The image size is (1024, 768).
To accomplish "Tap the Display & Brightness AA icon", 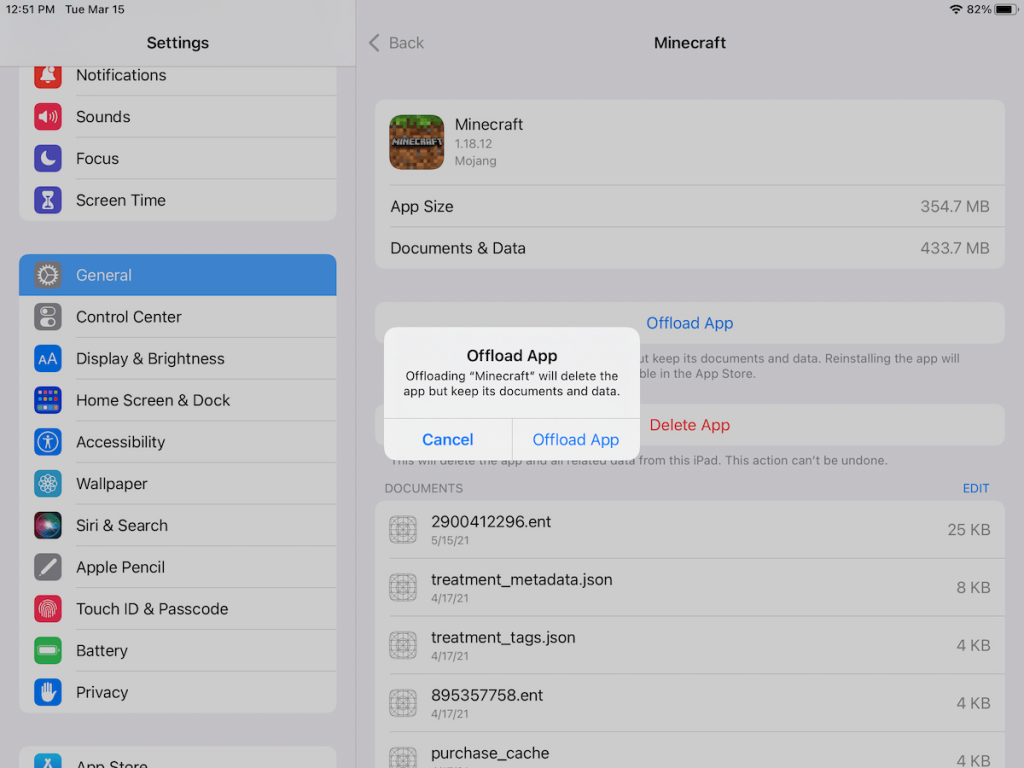I will pyautogui.click(x=48, y=359).
